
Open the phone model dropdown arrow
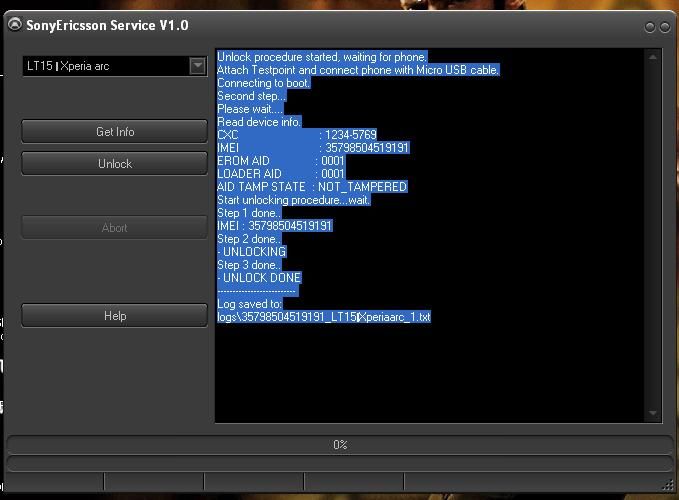tap(197, 66)
